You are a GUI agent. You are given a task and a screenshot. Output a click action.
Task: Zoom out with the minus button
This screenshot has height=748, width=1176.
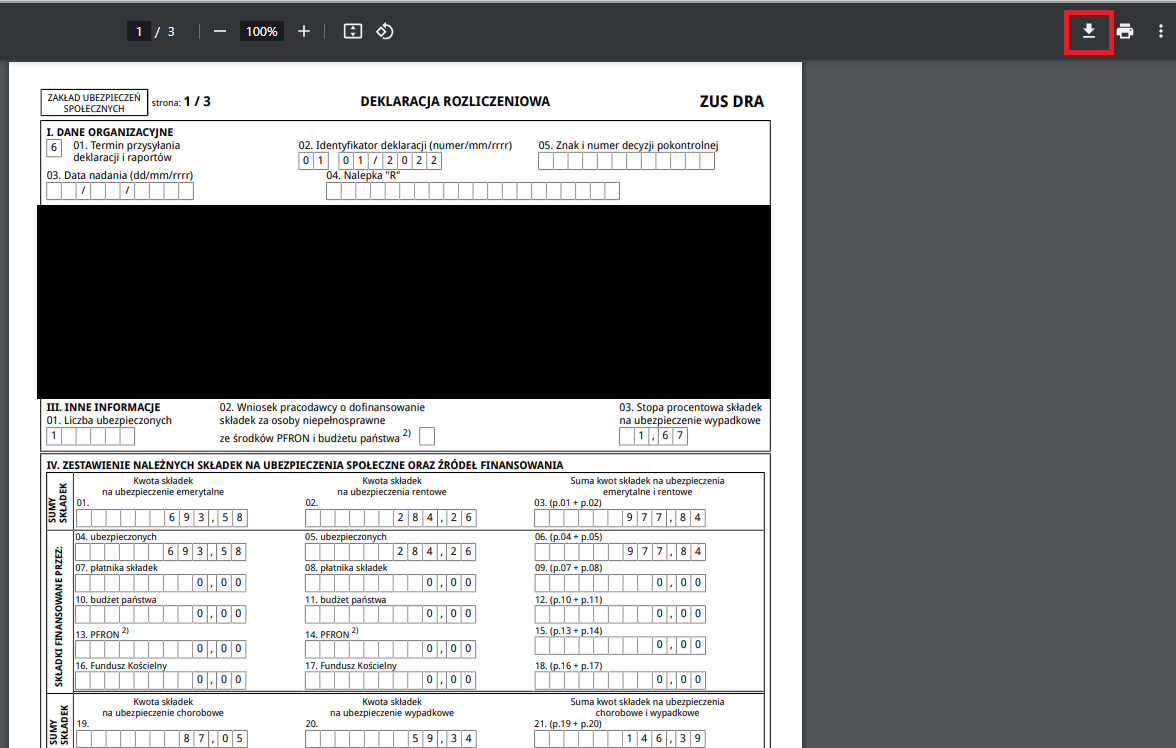pos(220,32)
